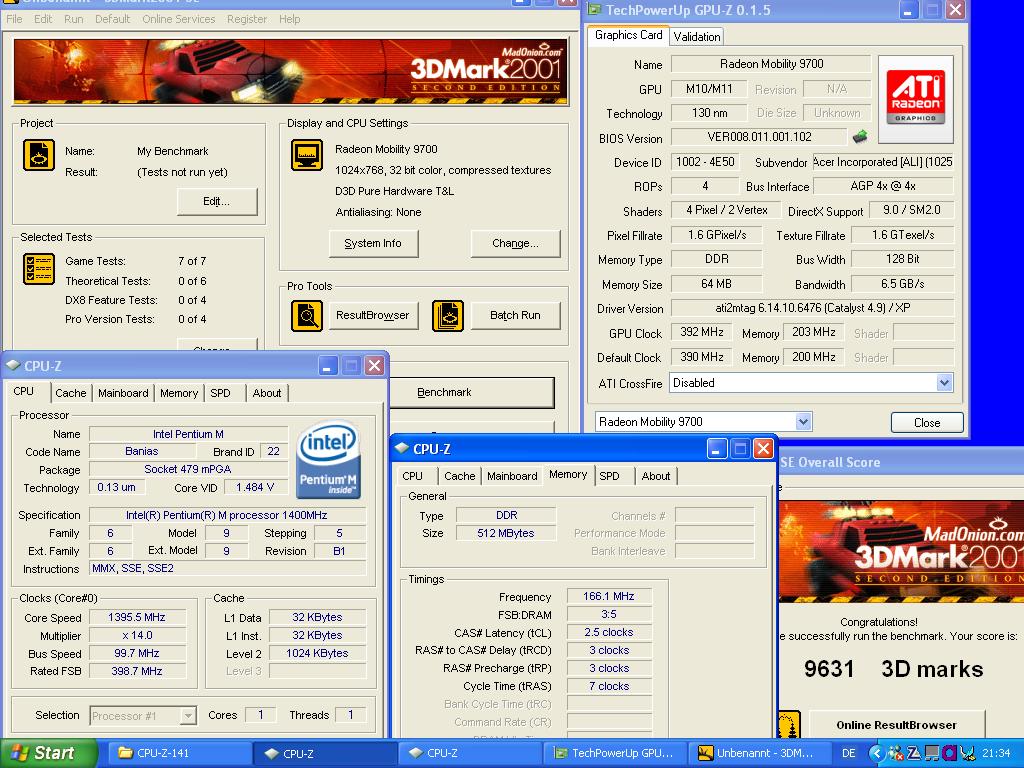Screen dimensions: 1024x768
Task: Open About tab in left CPU-Z
Action: (266, 393)
